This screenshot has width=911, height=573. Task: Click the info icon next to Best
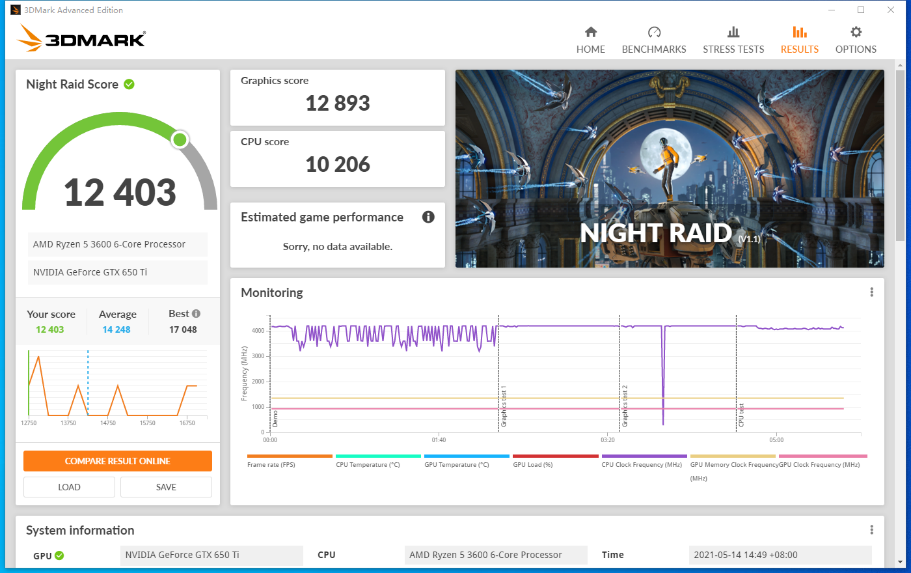(196, 313)
